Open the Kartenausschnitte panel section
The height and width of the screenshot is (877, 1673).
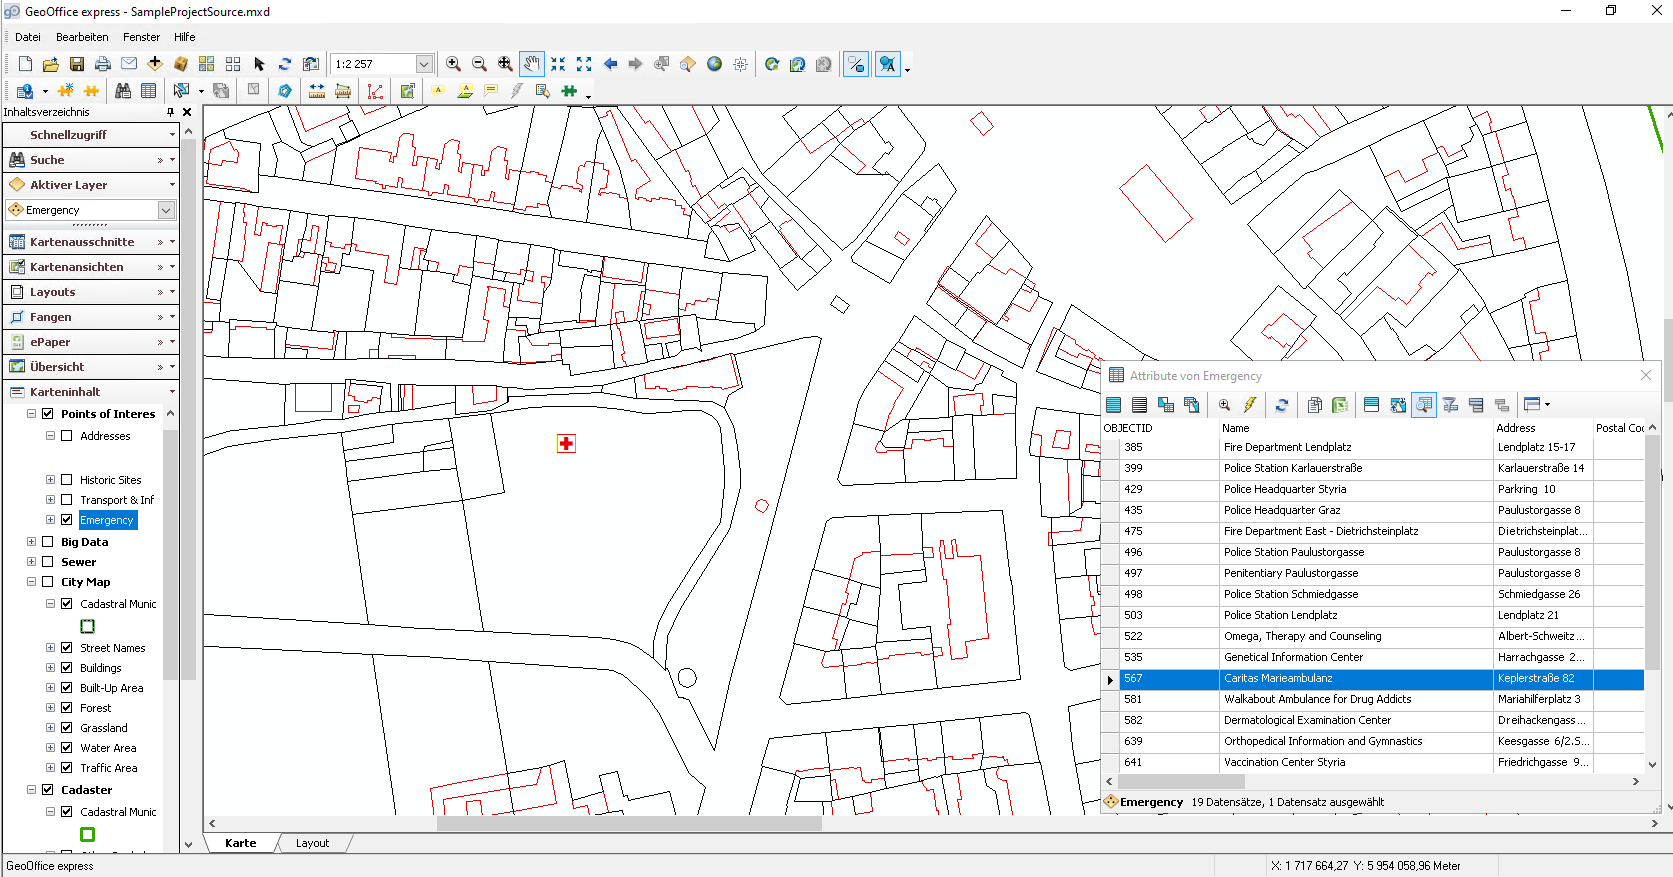tap(82, 242)
